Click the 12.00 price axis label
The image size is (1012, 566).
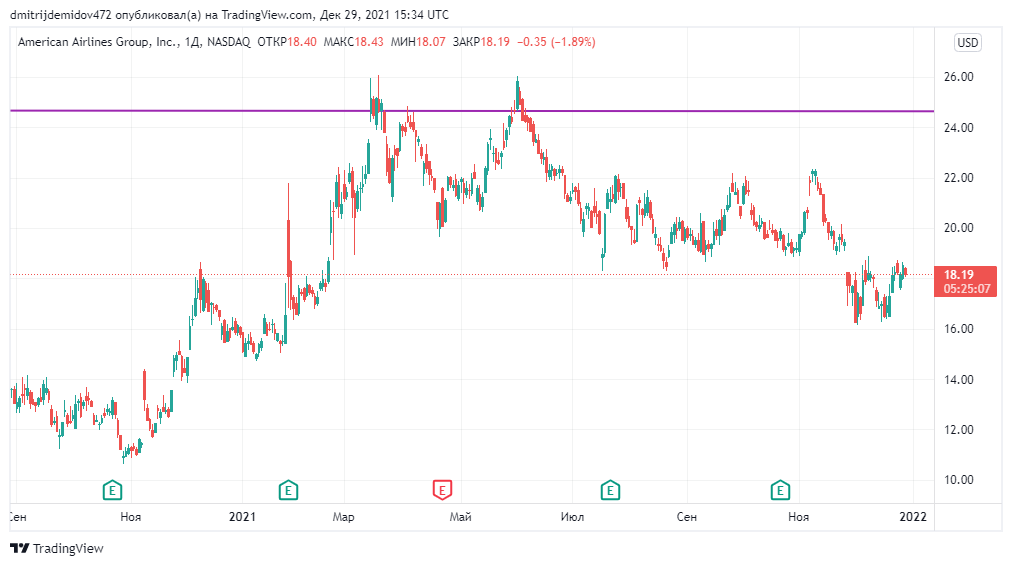coord(958,430)
